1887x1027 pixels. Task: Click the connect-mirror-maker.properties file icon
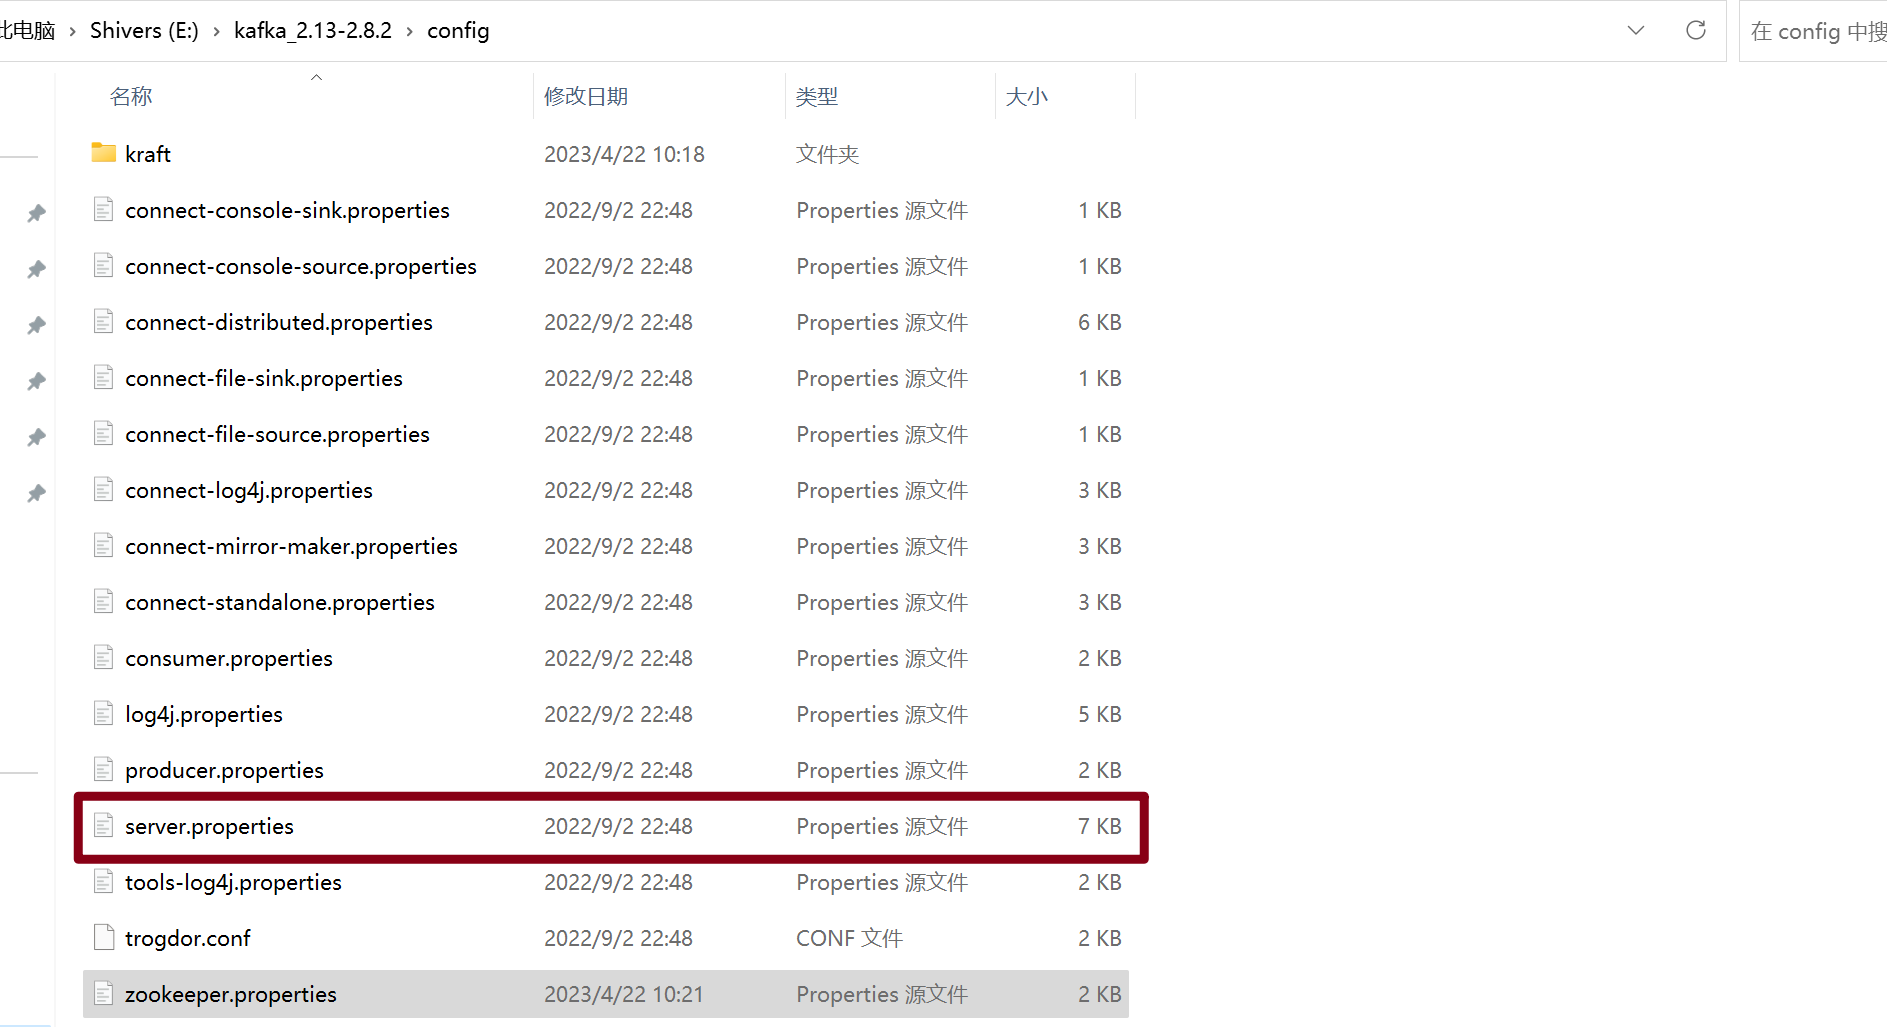coord(103,545)
